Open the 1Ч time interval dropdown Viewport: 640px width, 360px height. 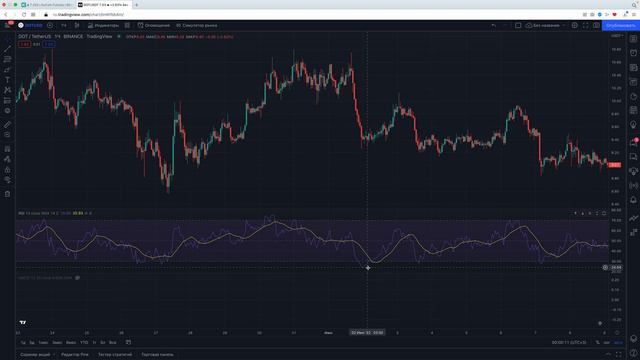(64, 25)
